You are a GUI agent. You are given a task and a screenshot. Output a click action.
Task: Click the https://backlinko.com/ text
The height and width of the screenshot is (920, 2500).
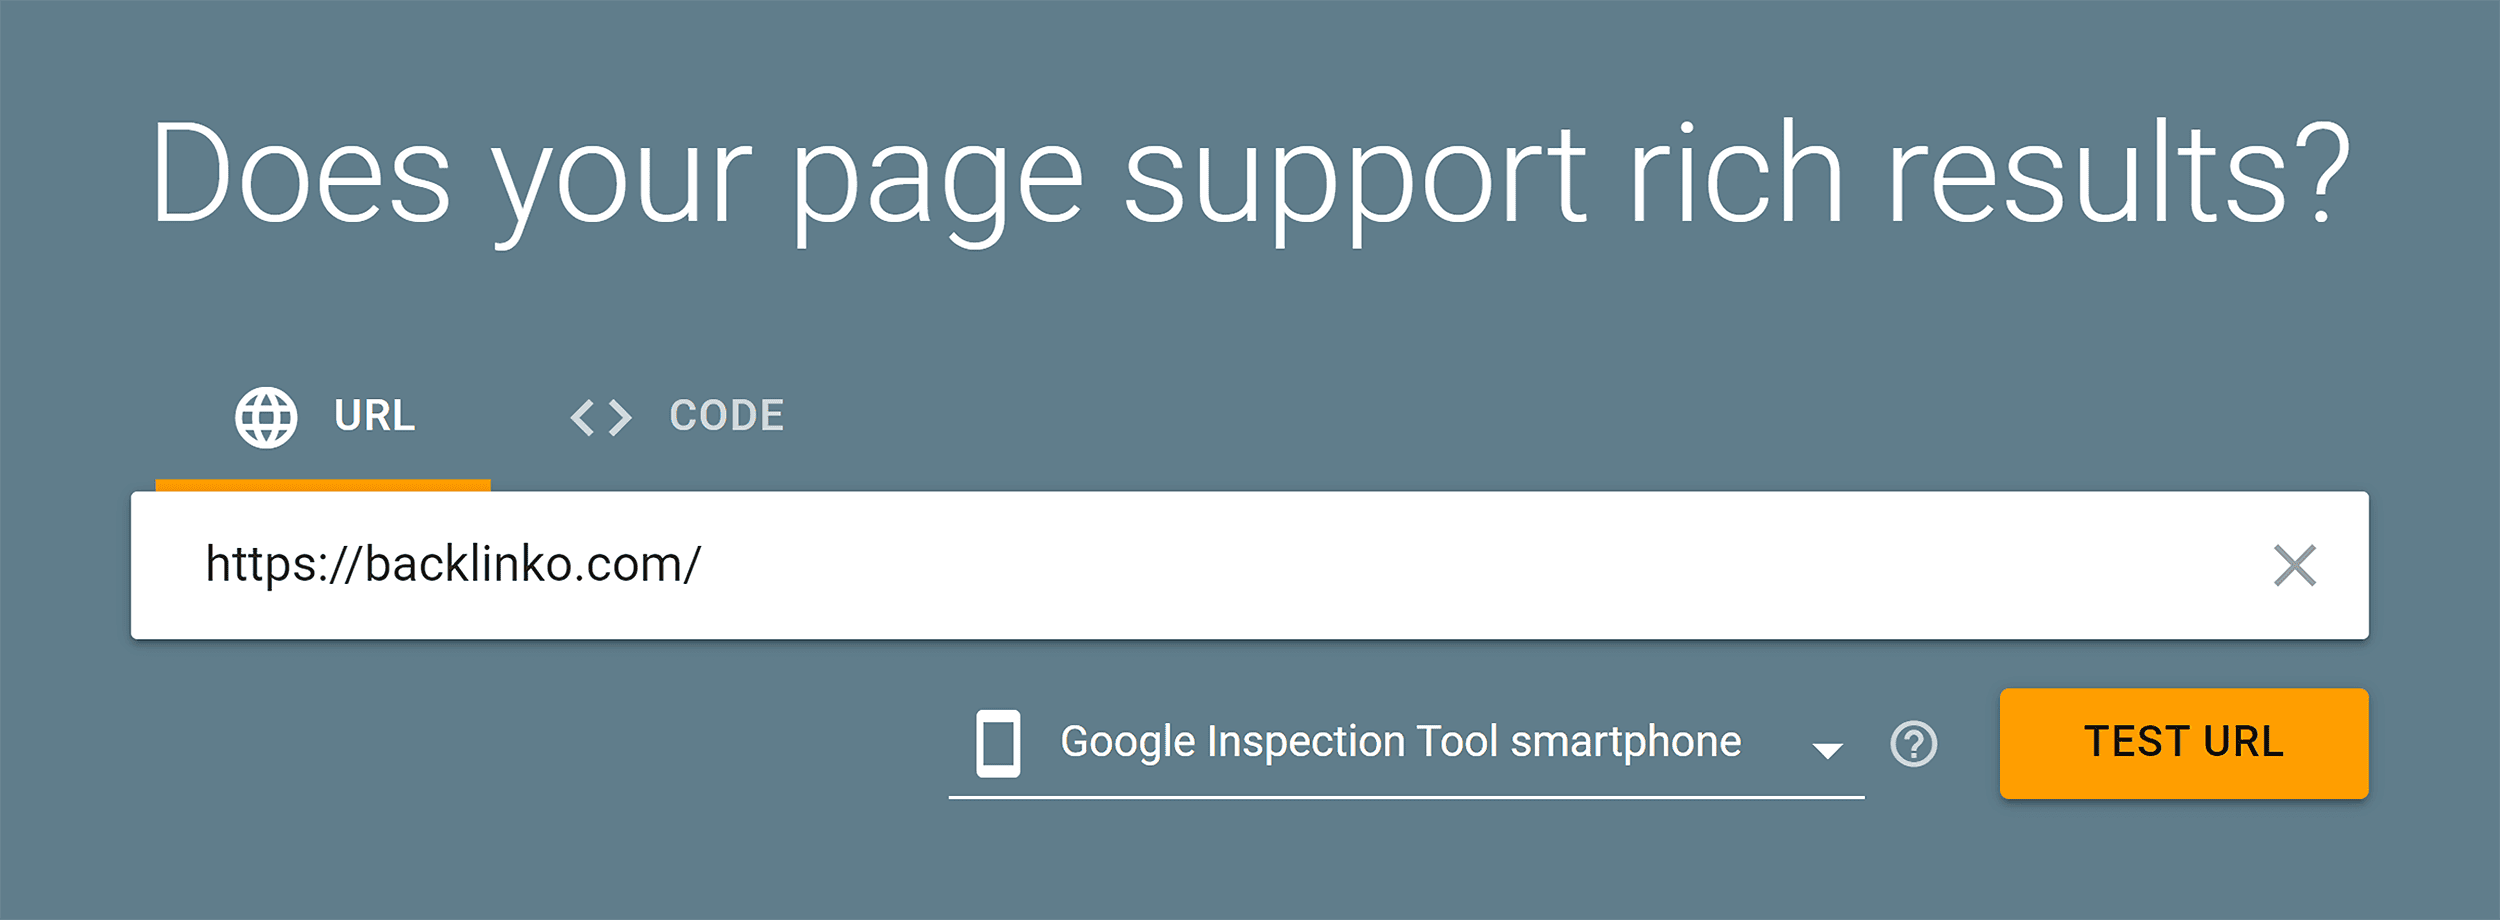(453, 565)
